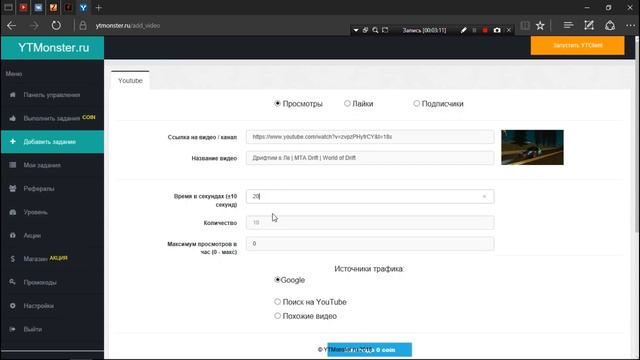Open the browser more options menu

tap(630, 25)
